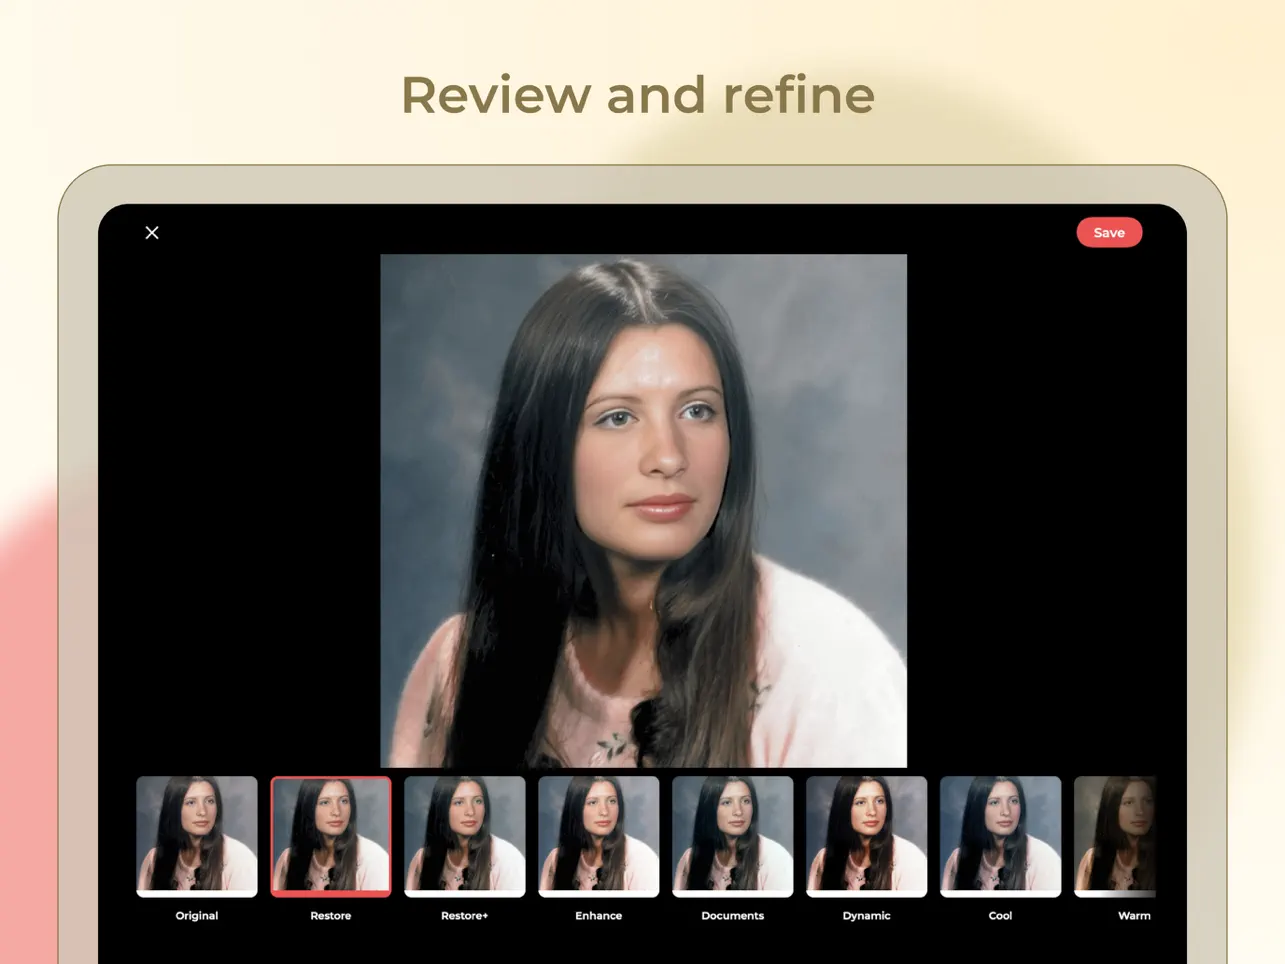Click the large portrait preview image
This screenshot has width=1285, height=964.
644,511
